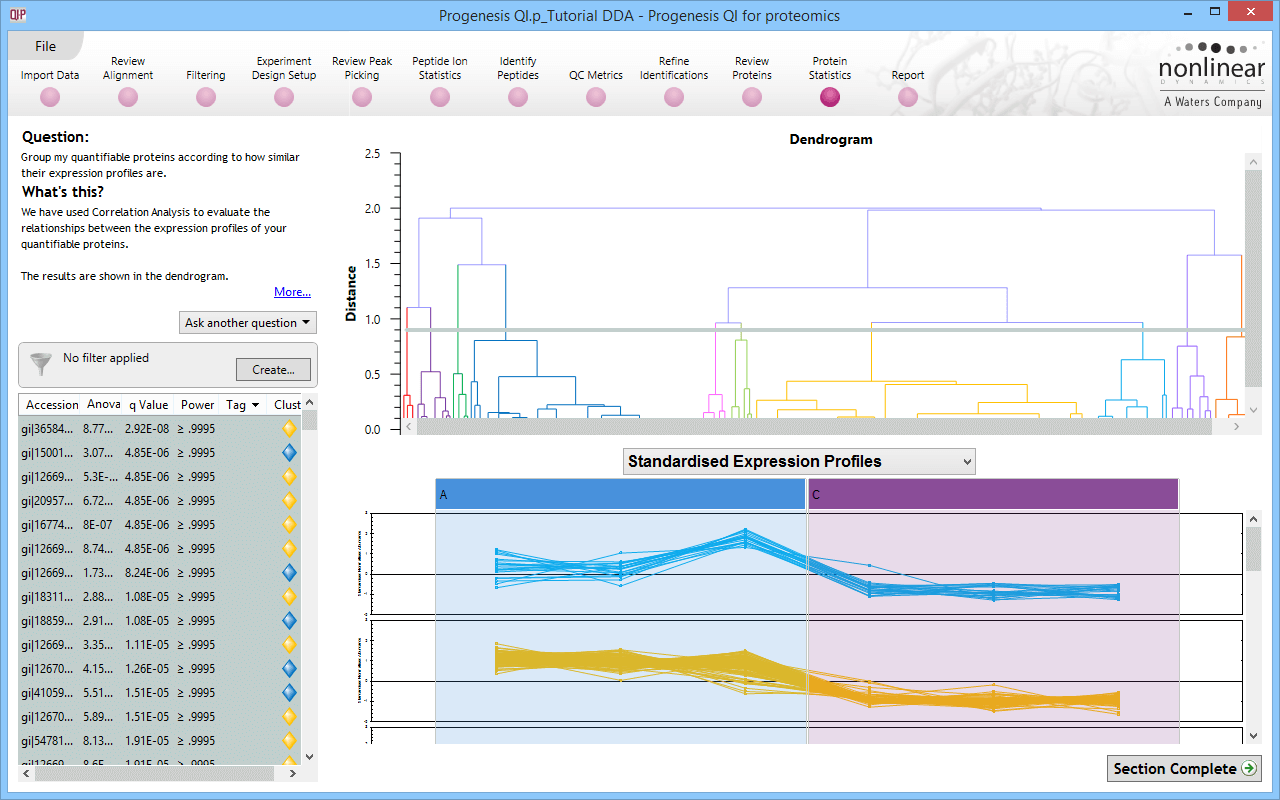Open Peptide Ion Statistics step
This screenshot has height=800, width=1280.
point(440,97)
